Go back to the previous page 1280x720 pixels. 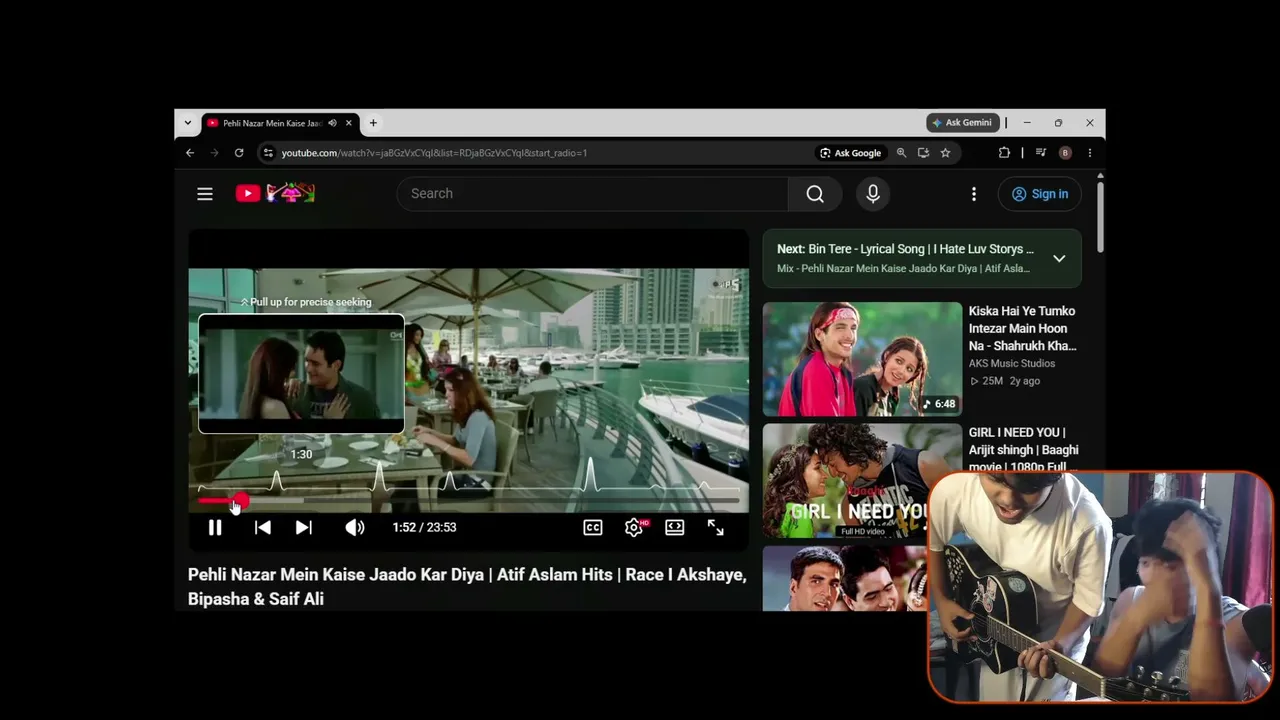[x=190, y=153]
